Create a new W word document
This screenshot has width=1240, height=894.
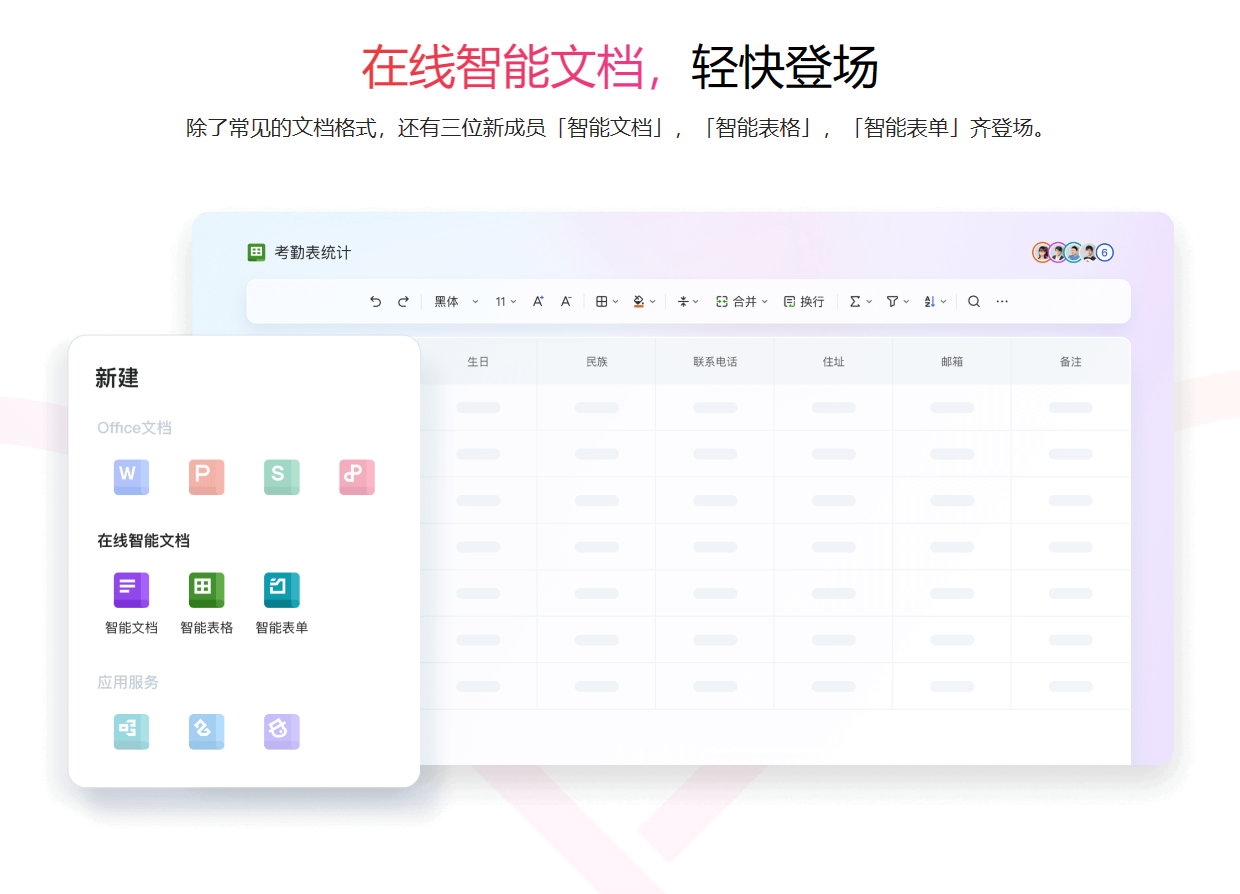point(131,477)
